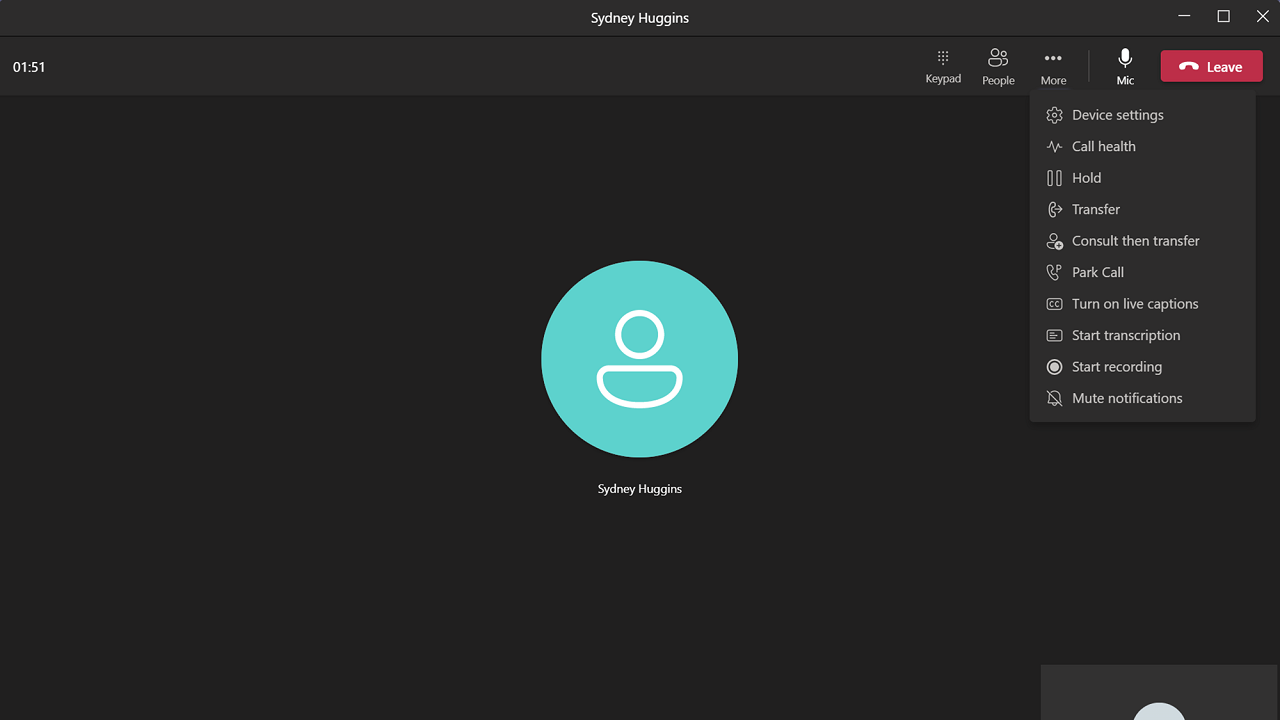The height and width of the screenshot is (720, 1280).
Task: Leave the call
Action: point(1212,67)
